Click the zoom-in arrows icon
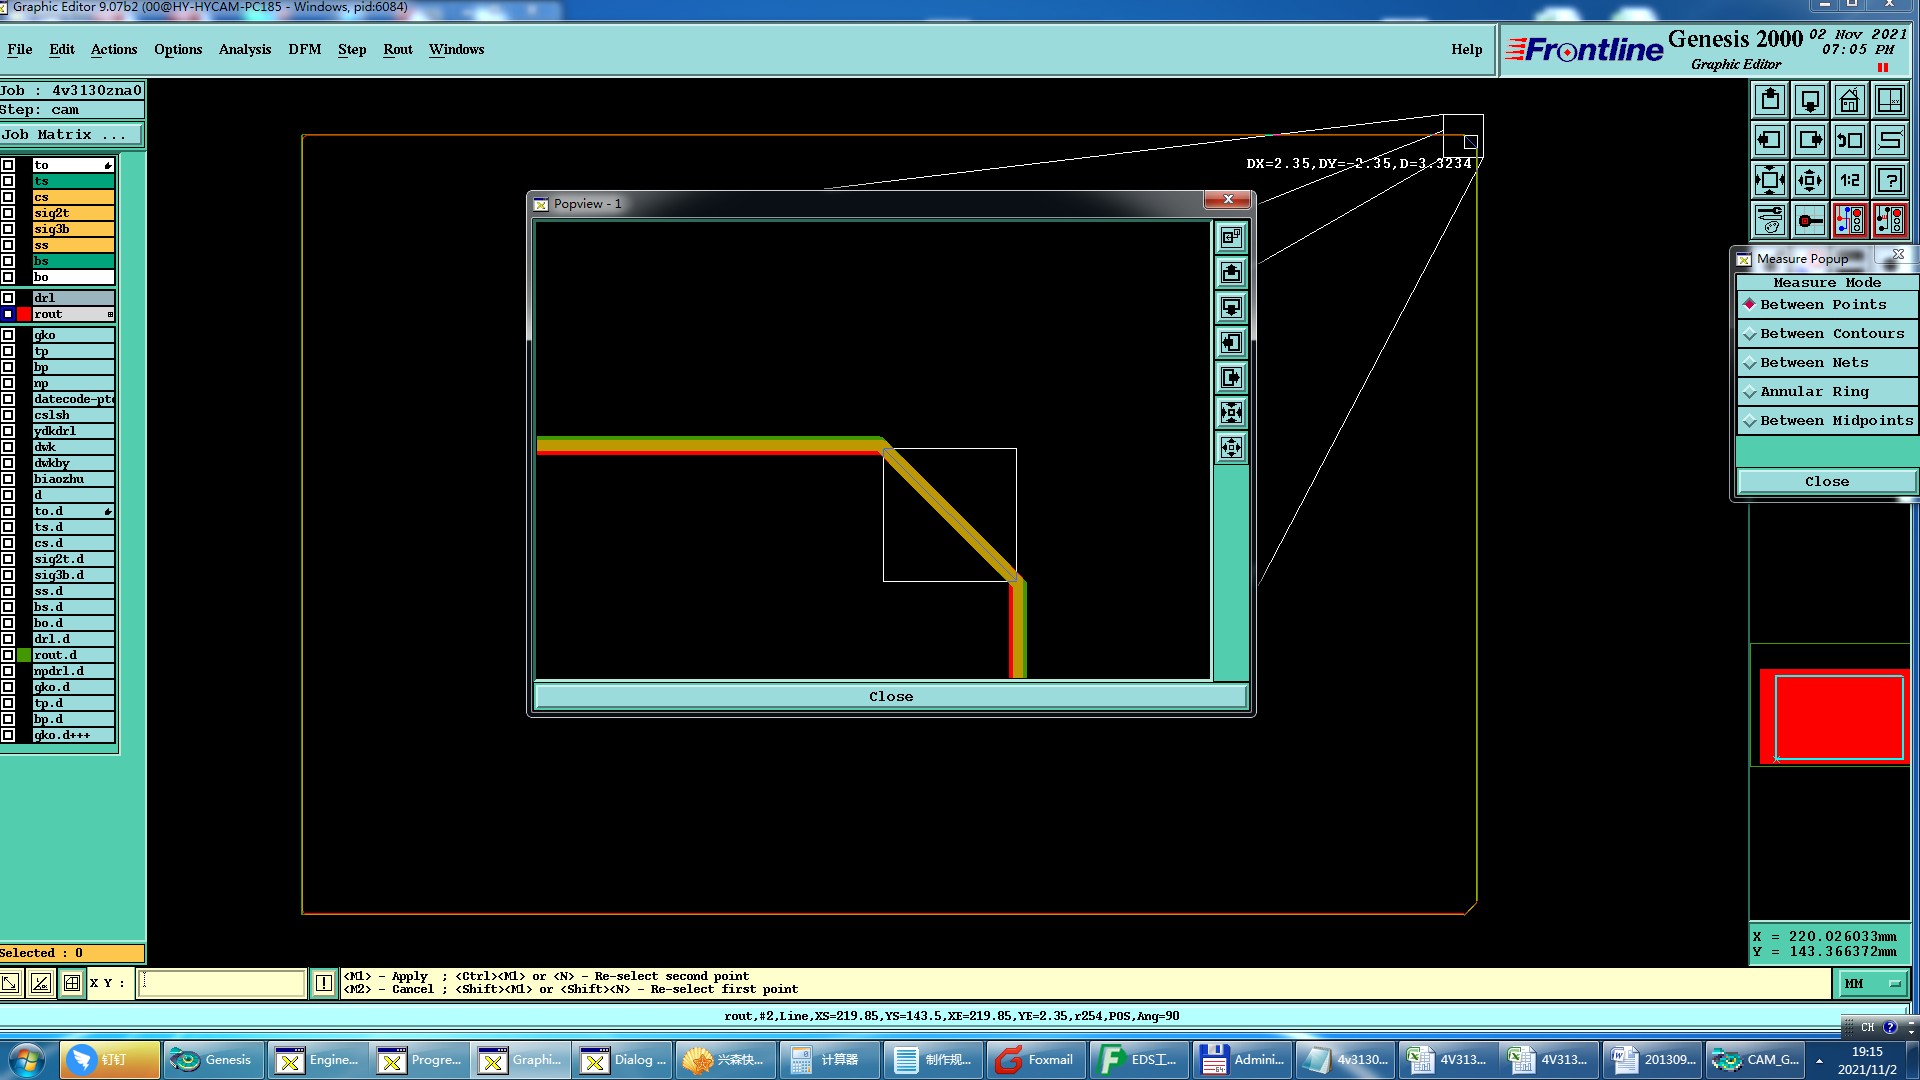This screenshot has width=1920, height=1080. tap(1769, 181)
